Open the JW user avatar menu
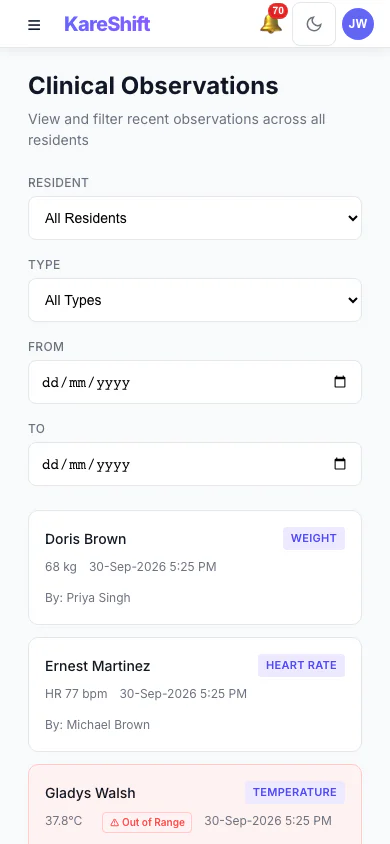The height and width of the screenshot is (844, 390). [x=358, y=24]
